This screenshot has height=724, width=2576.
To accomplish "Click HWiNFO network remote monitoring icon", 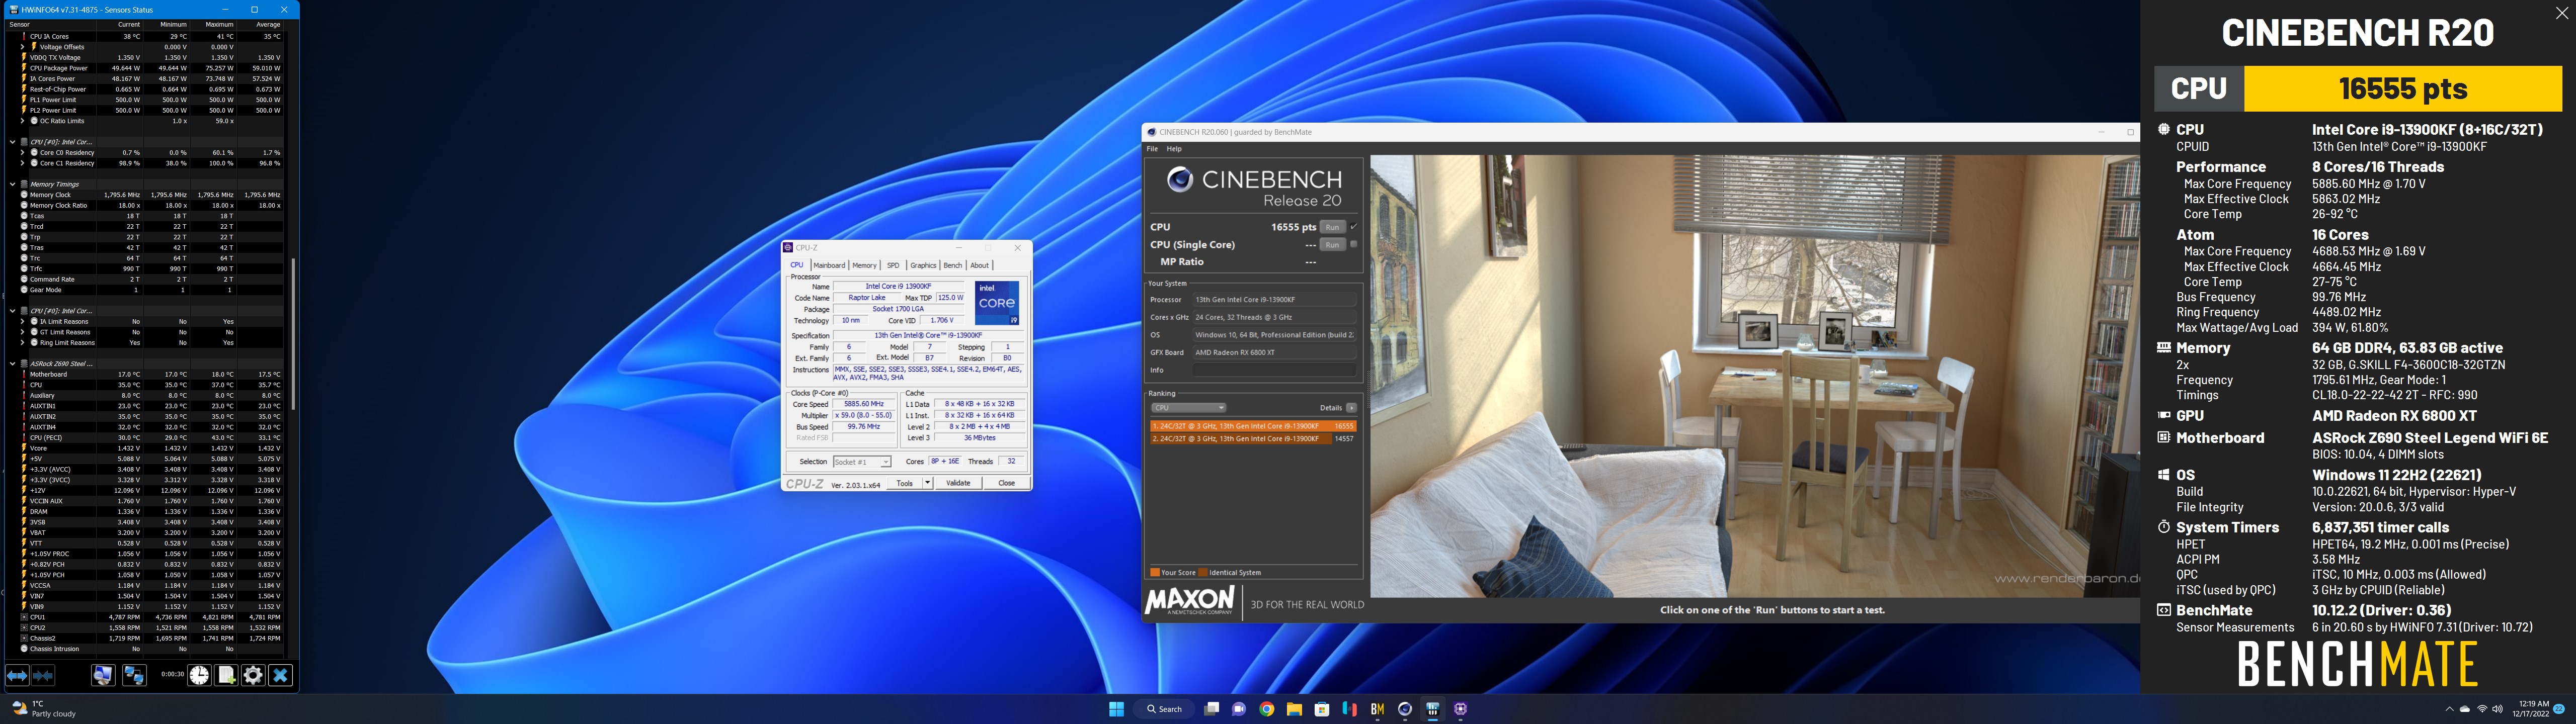I will coord(134,676).
